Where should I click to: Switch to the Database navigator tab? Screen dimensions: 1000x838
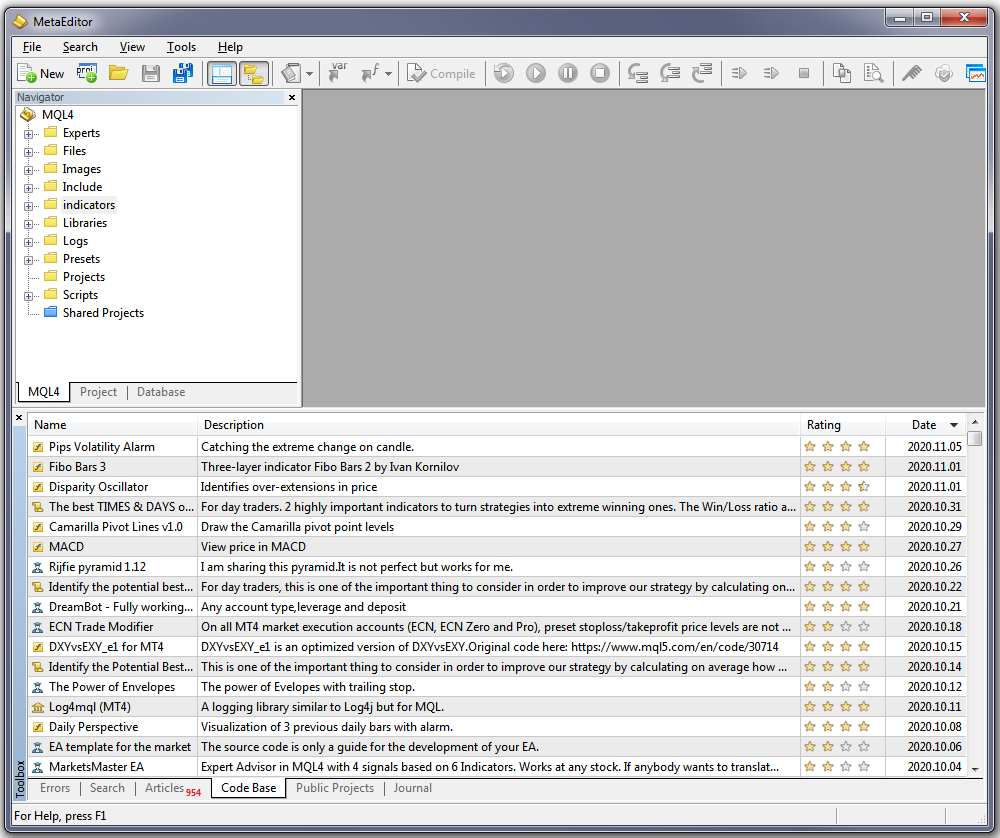[161, 392]
